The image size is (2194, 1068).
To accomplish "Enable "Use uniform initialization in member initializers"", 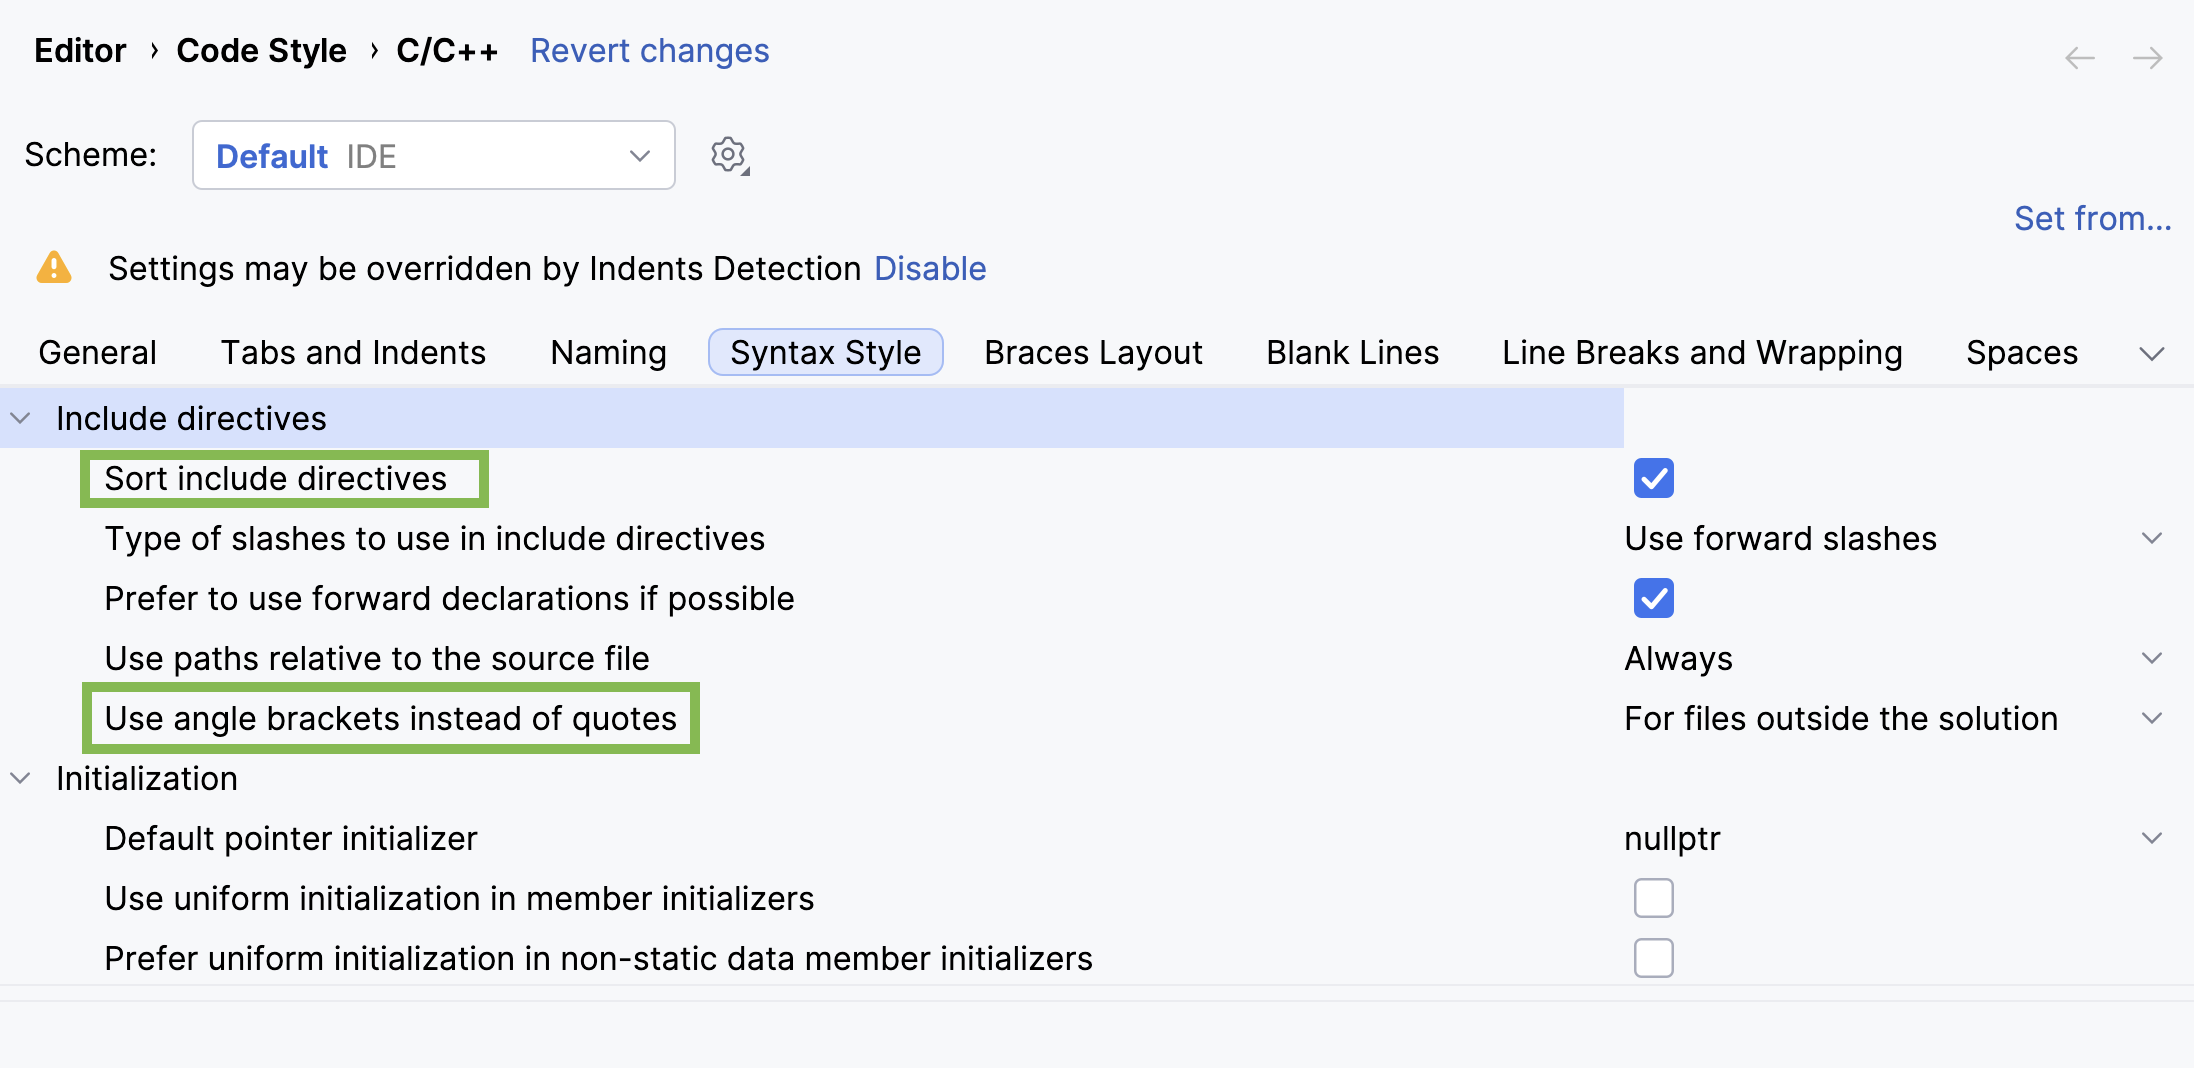I will pyautogui.click(x=1653, y=898).
